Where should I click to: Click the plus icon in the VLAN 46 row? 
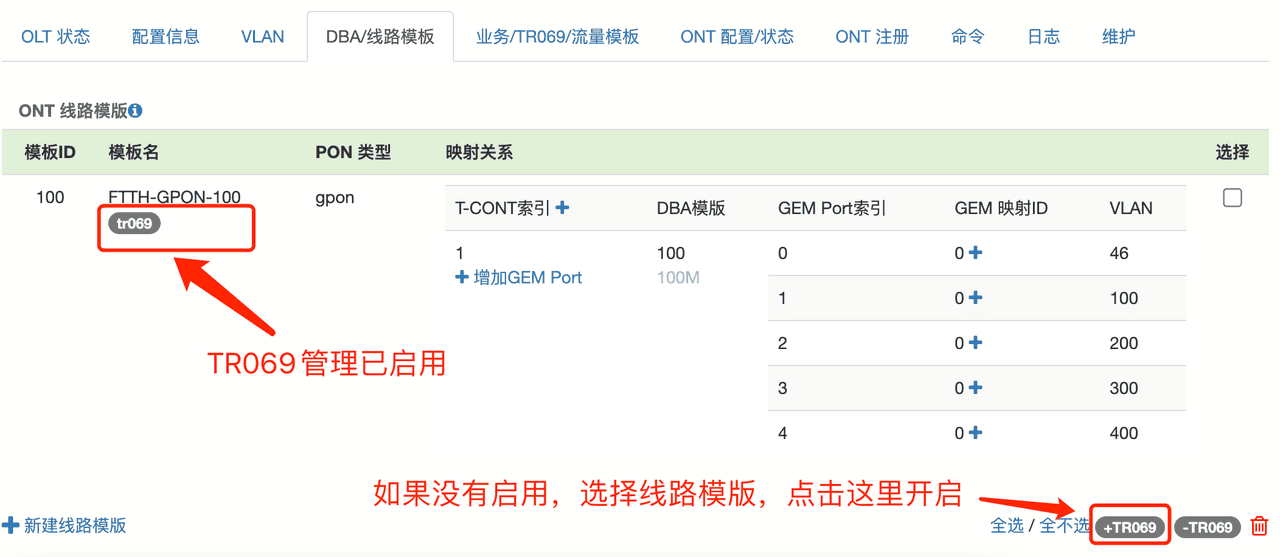point(975,253)
